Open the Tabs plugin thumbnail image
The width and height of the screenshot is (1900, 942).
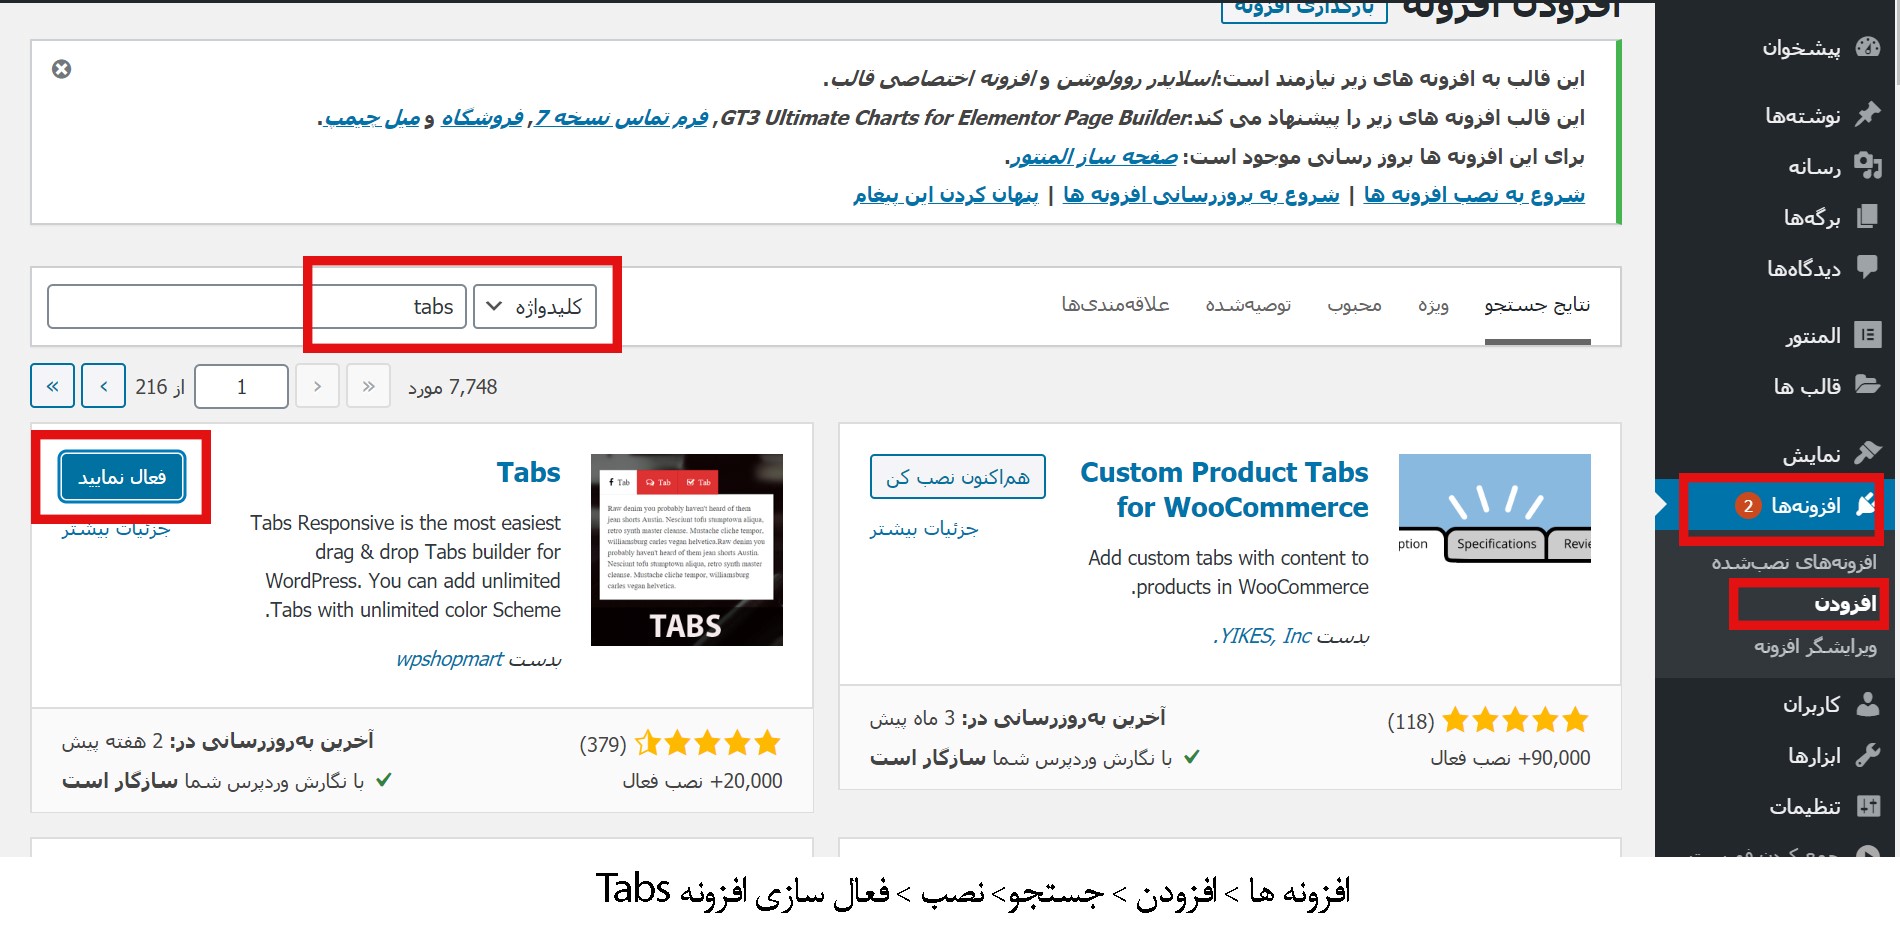pyautogui.click(x=687, y=549)
